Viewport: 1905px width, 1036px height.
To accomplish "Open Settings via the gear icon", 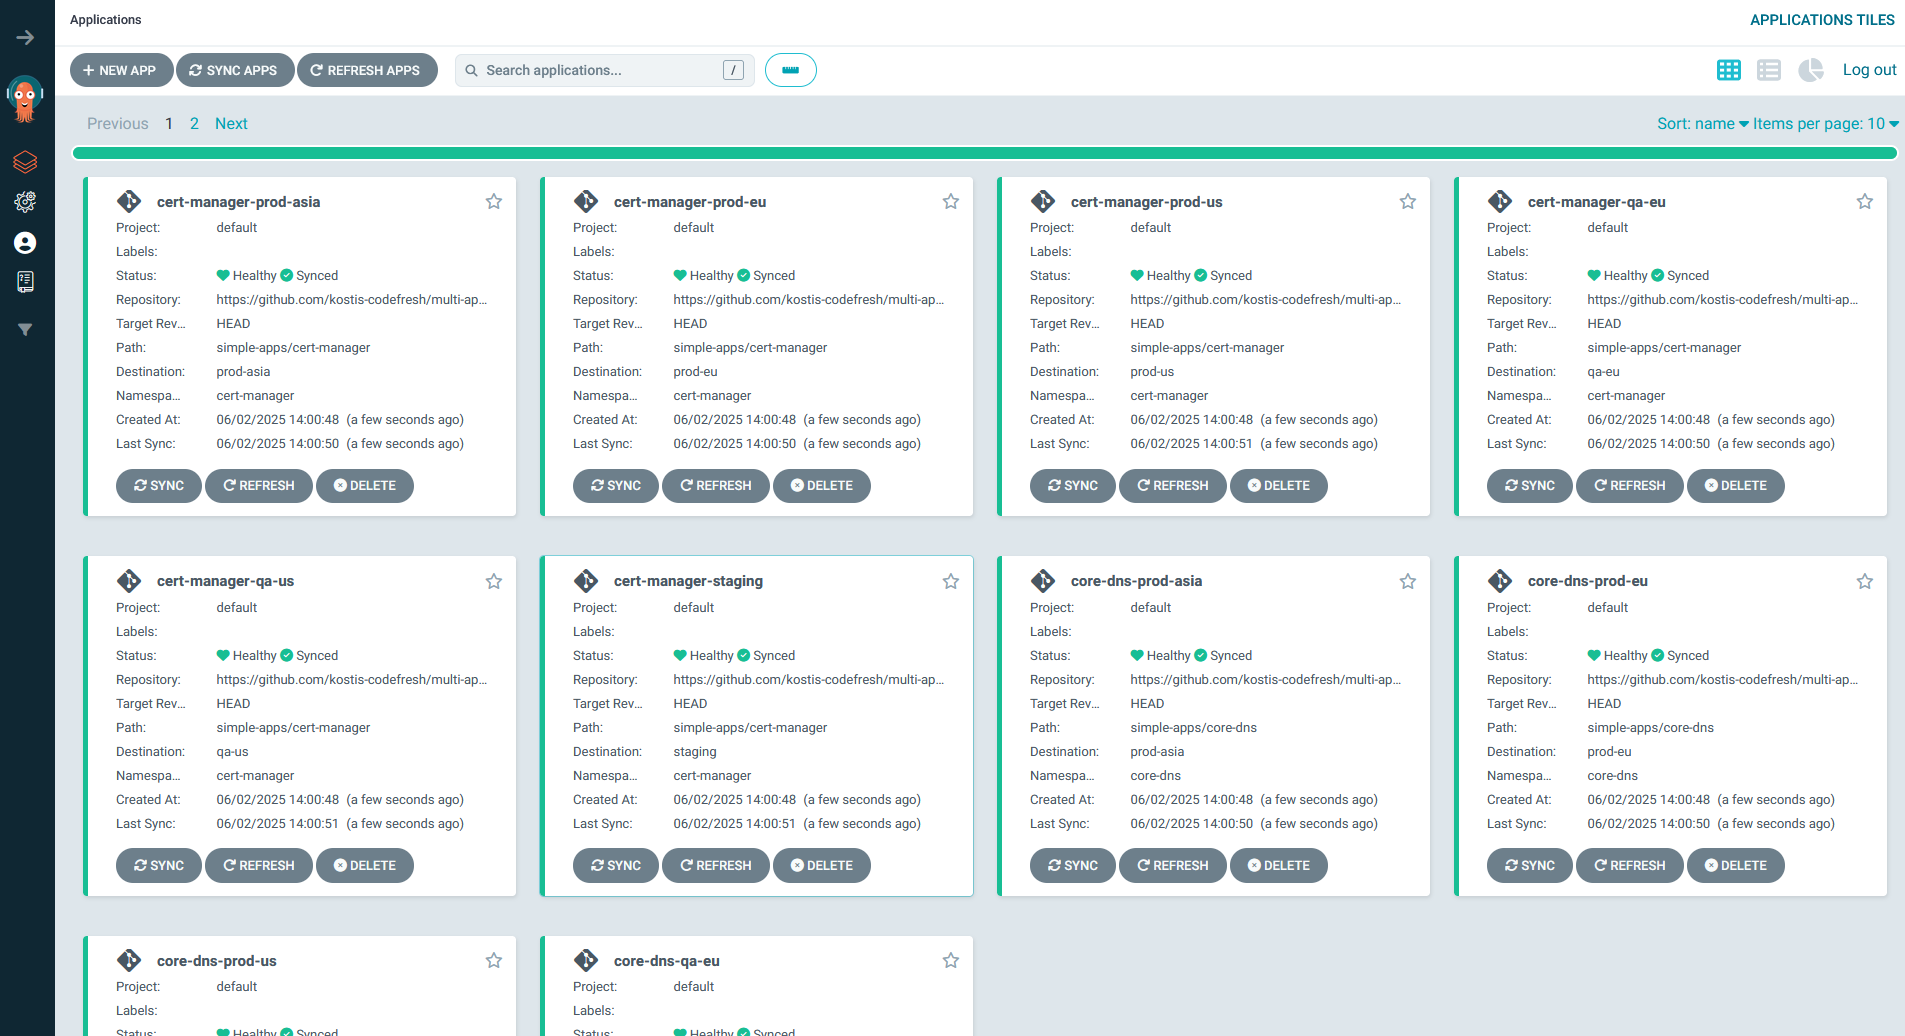I will coord(25,202).
